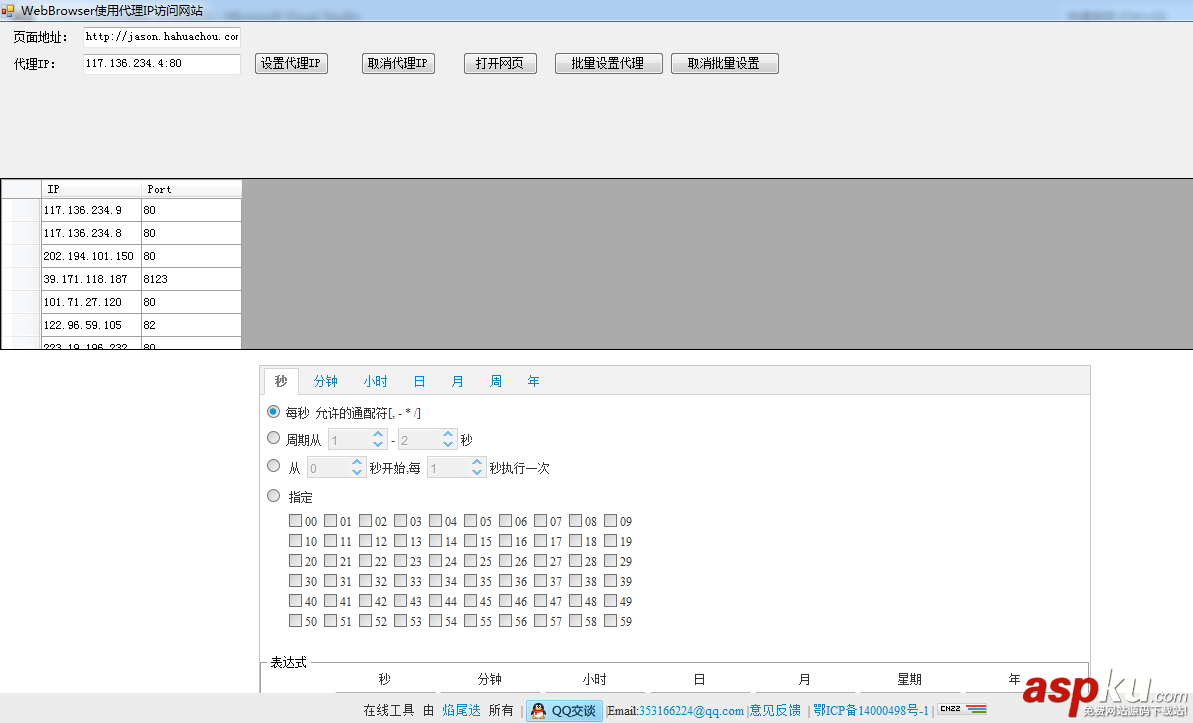
Task: Increment the 秒开始 start value stepper
Action: point(357,461)
